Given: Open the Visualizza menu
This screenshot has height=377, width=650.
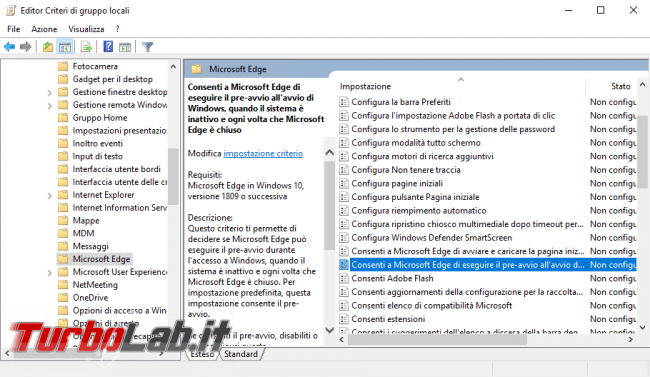Looking at the screenshot, I should point(86,29).
